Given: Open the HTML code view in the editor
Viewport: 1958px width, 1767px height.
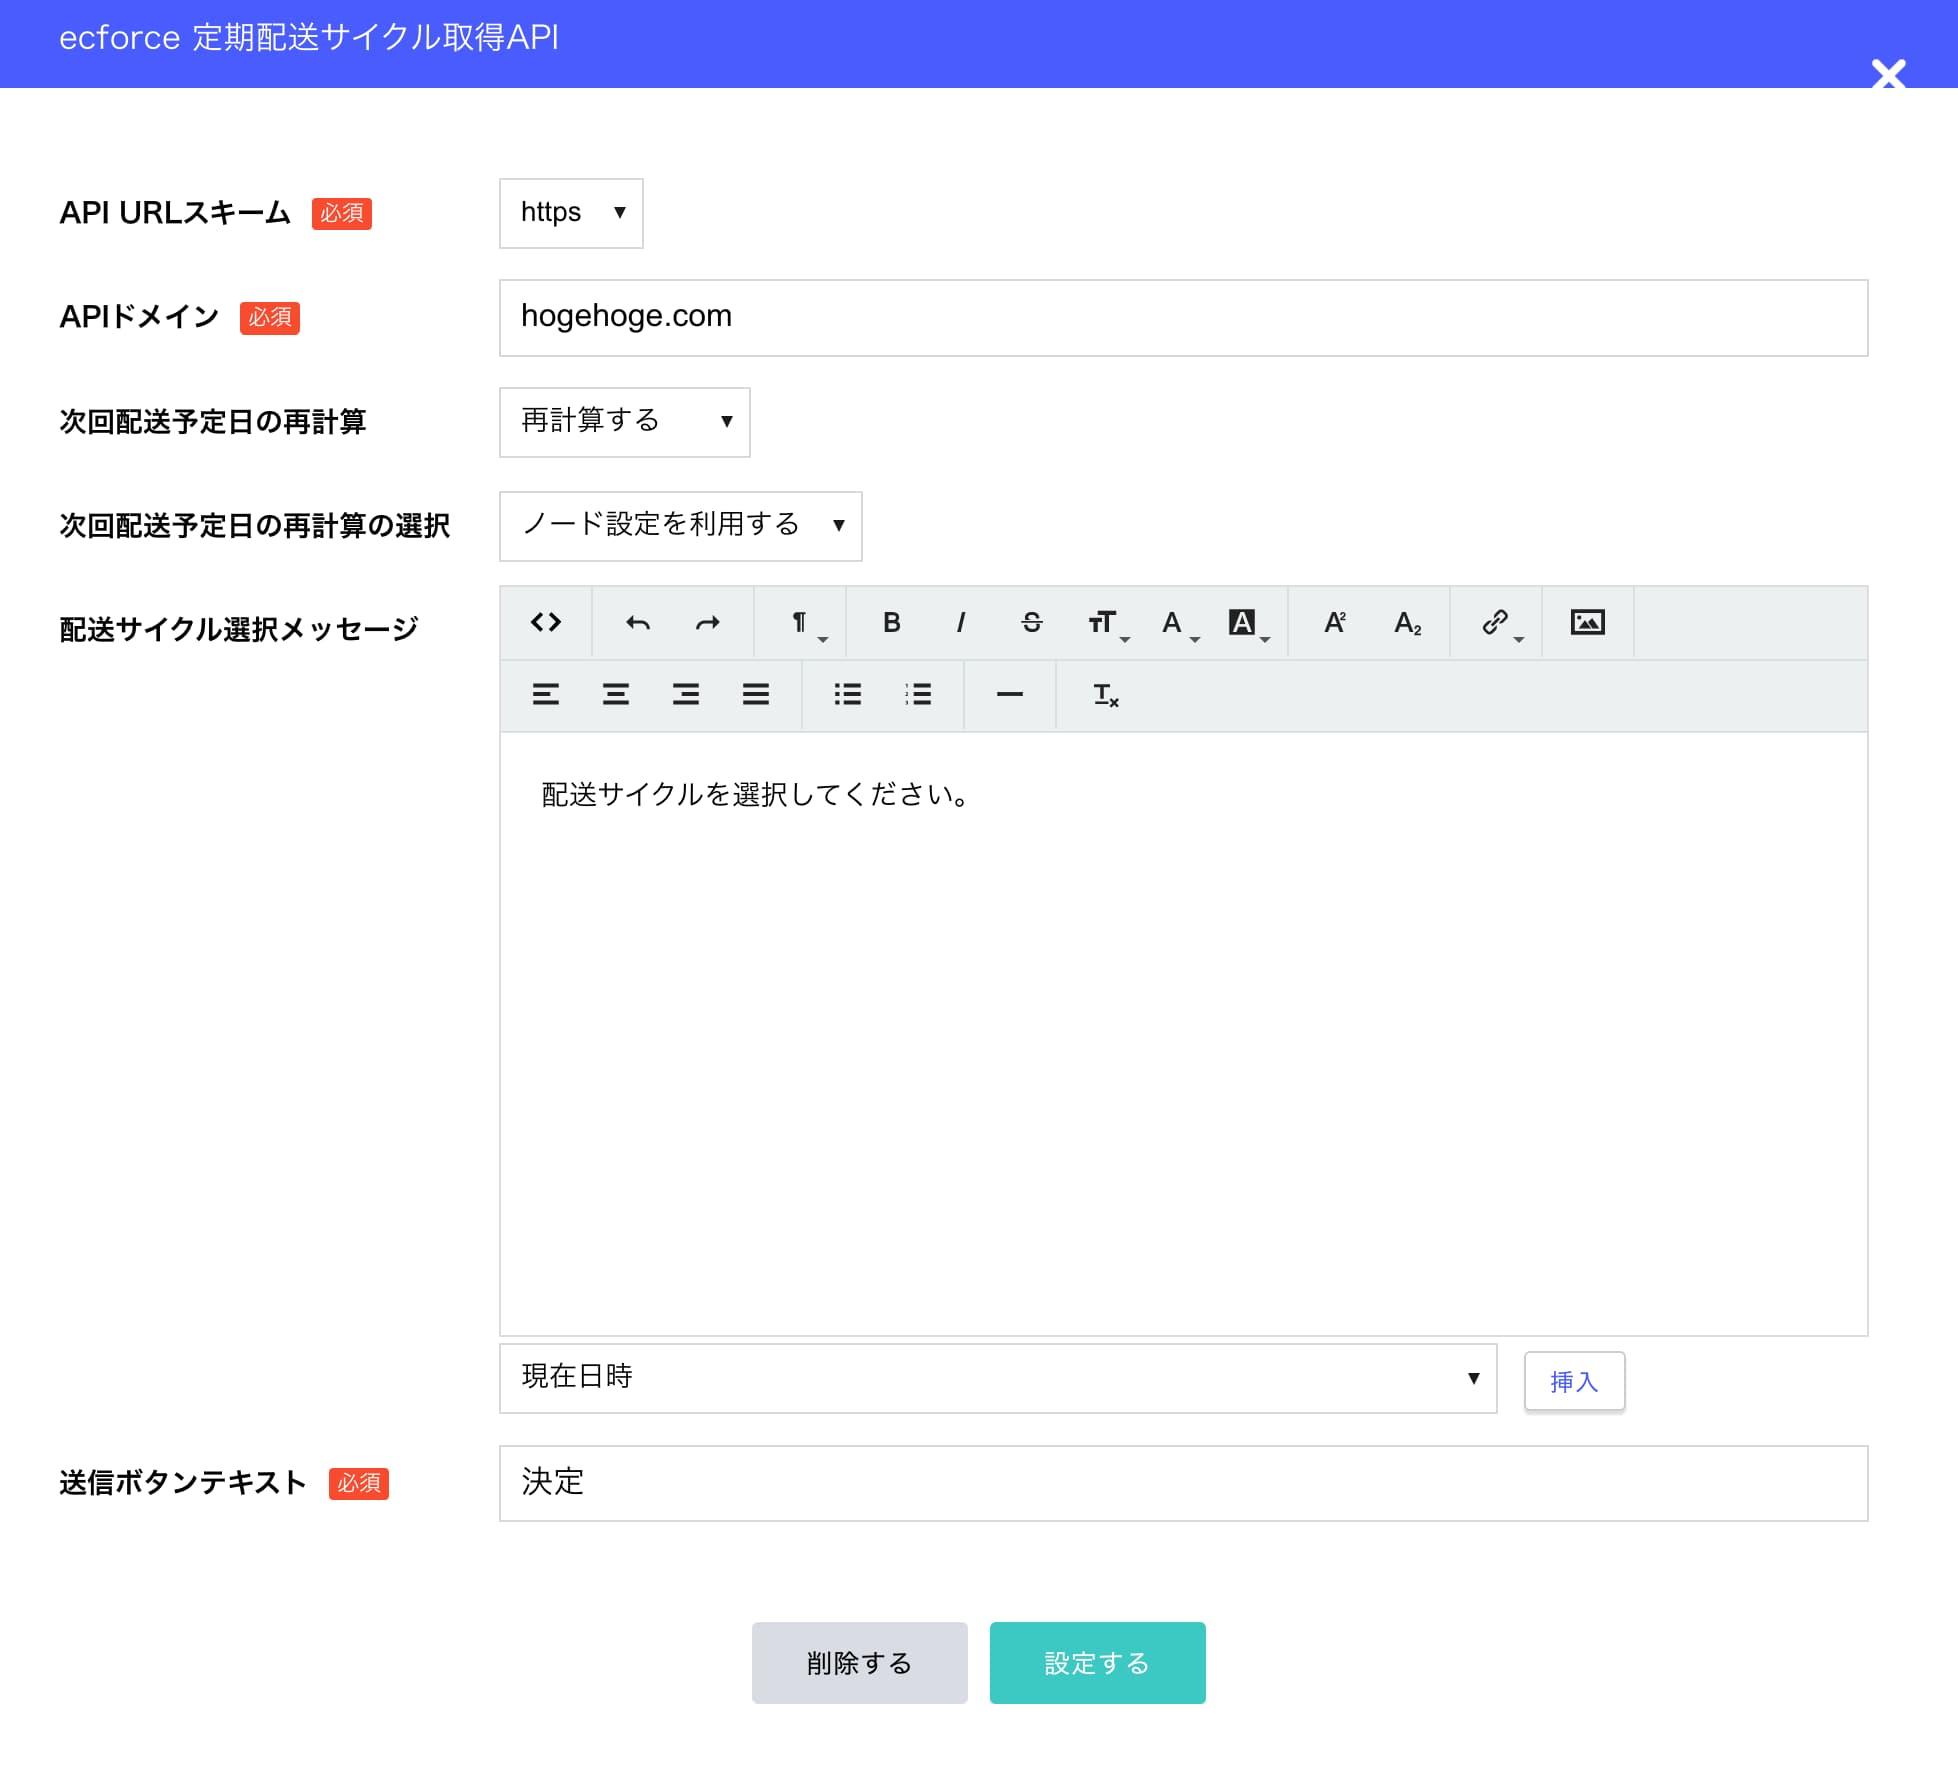Looking at the screenshot, I should pyautogui.click(x=546, y=622).
